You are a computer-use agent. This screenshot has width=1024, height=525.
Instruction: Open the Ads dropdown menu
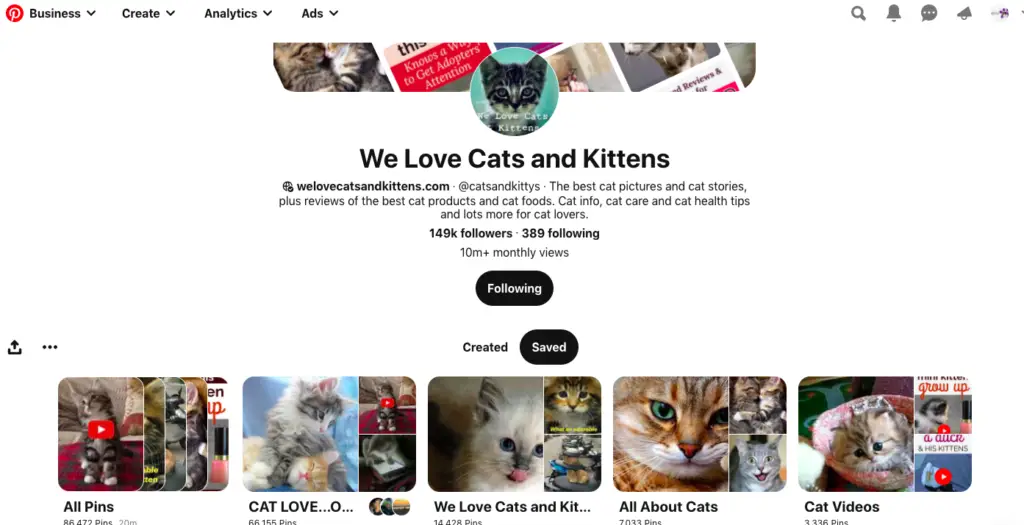tap(319, 13)
